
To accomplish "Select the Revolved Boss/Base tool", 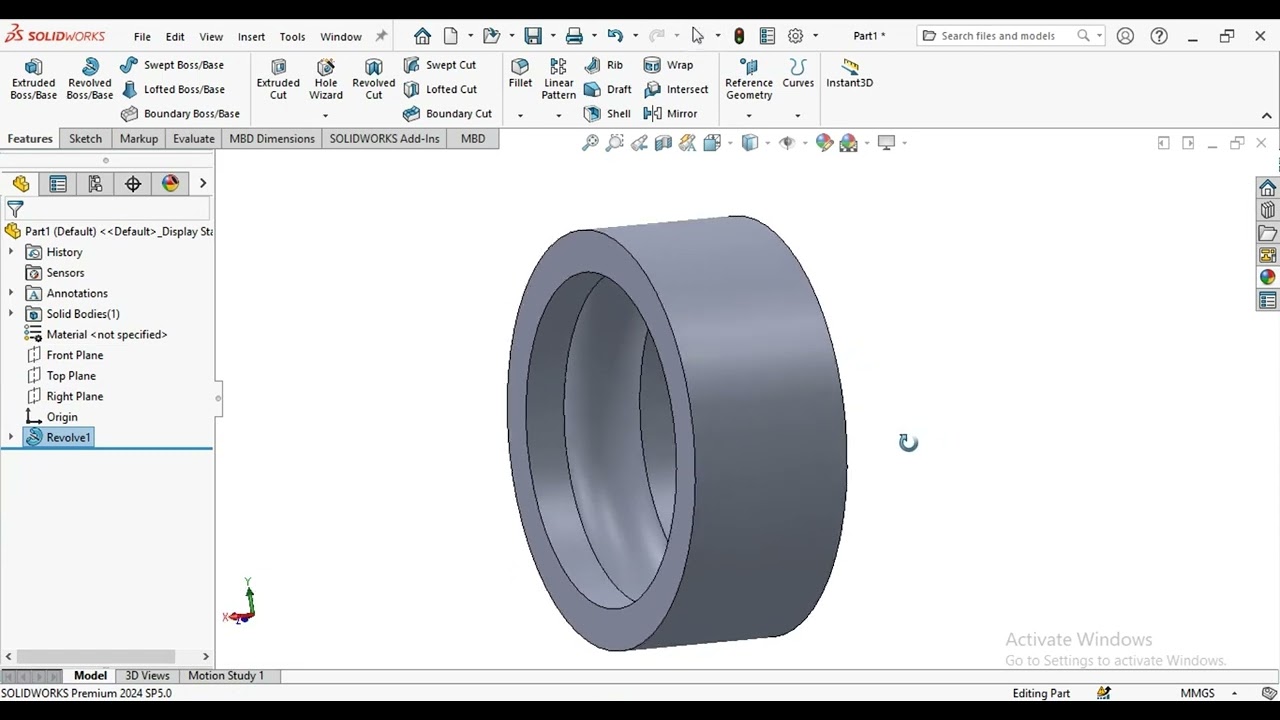I will click(90, 79).
